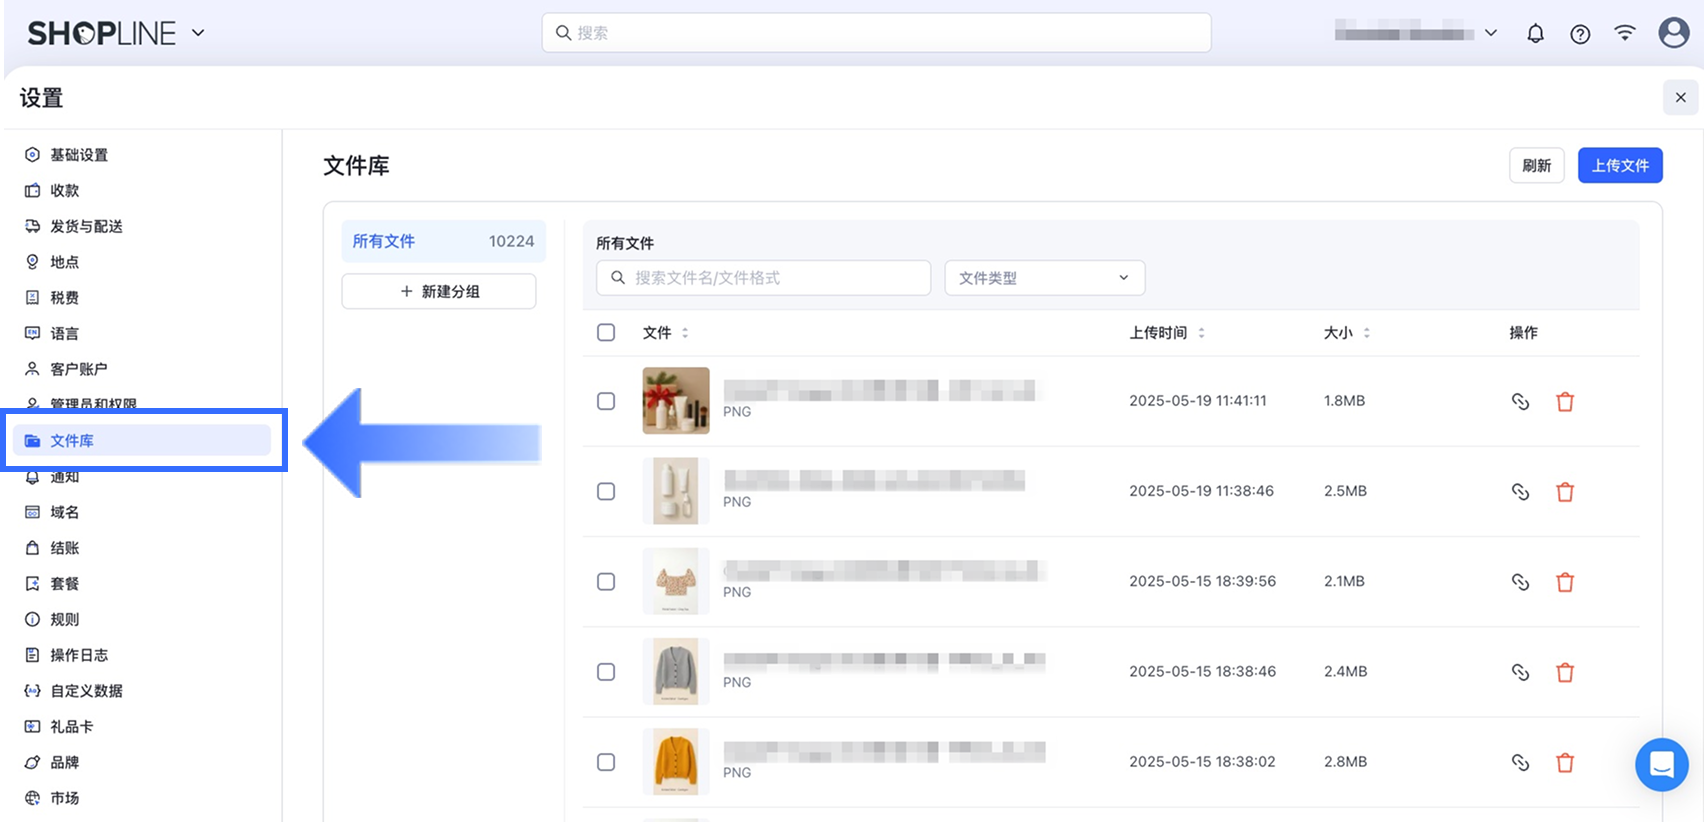1704x822 pixels.
Task: Select checkbox of the 1.8MB PNG file
Action: click(606, 401)
